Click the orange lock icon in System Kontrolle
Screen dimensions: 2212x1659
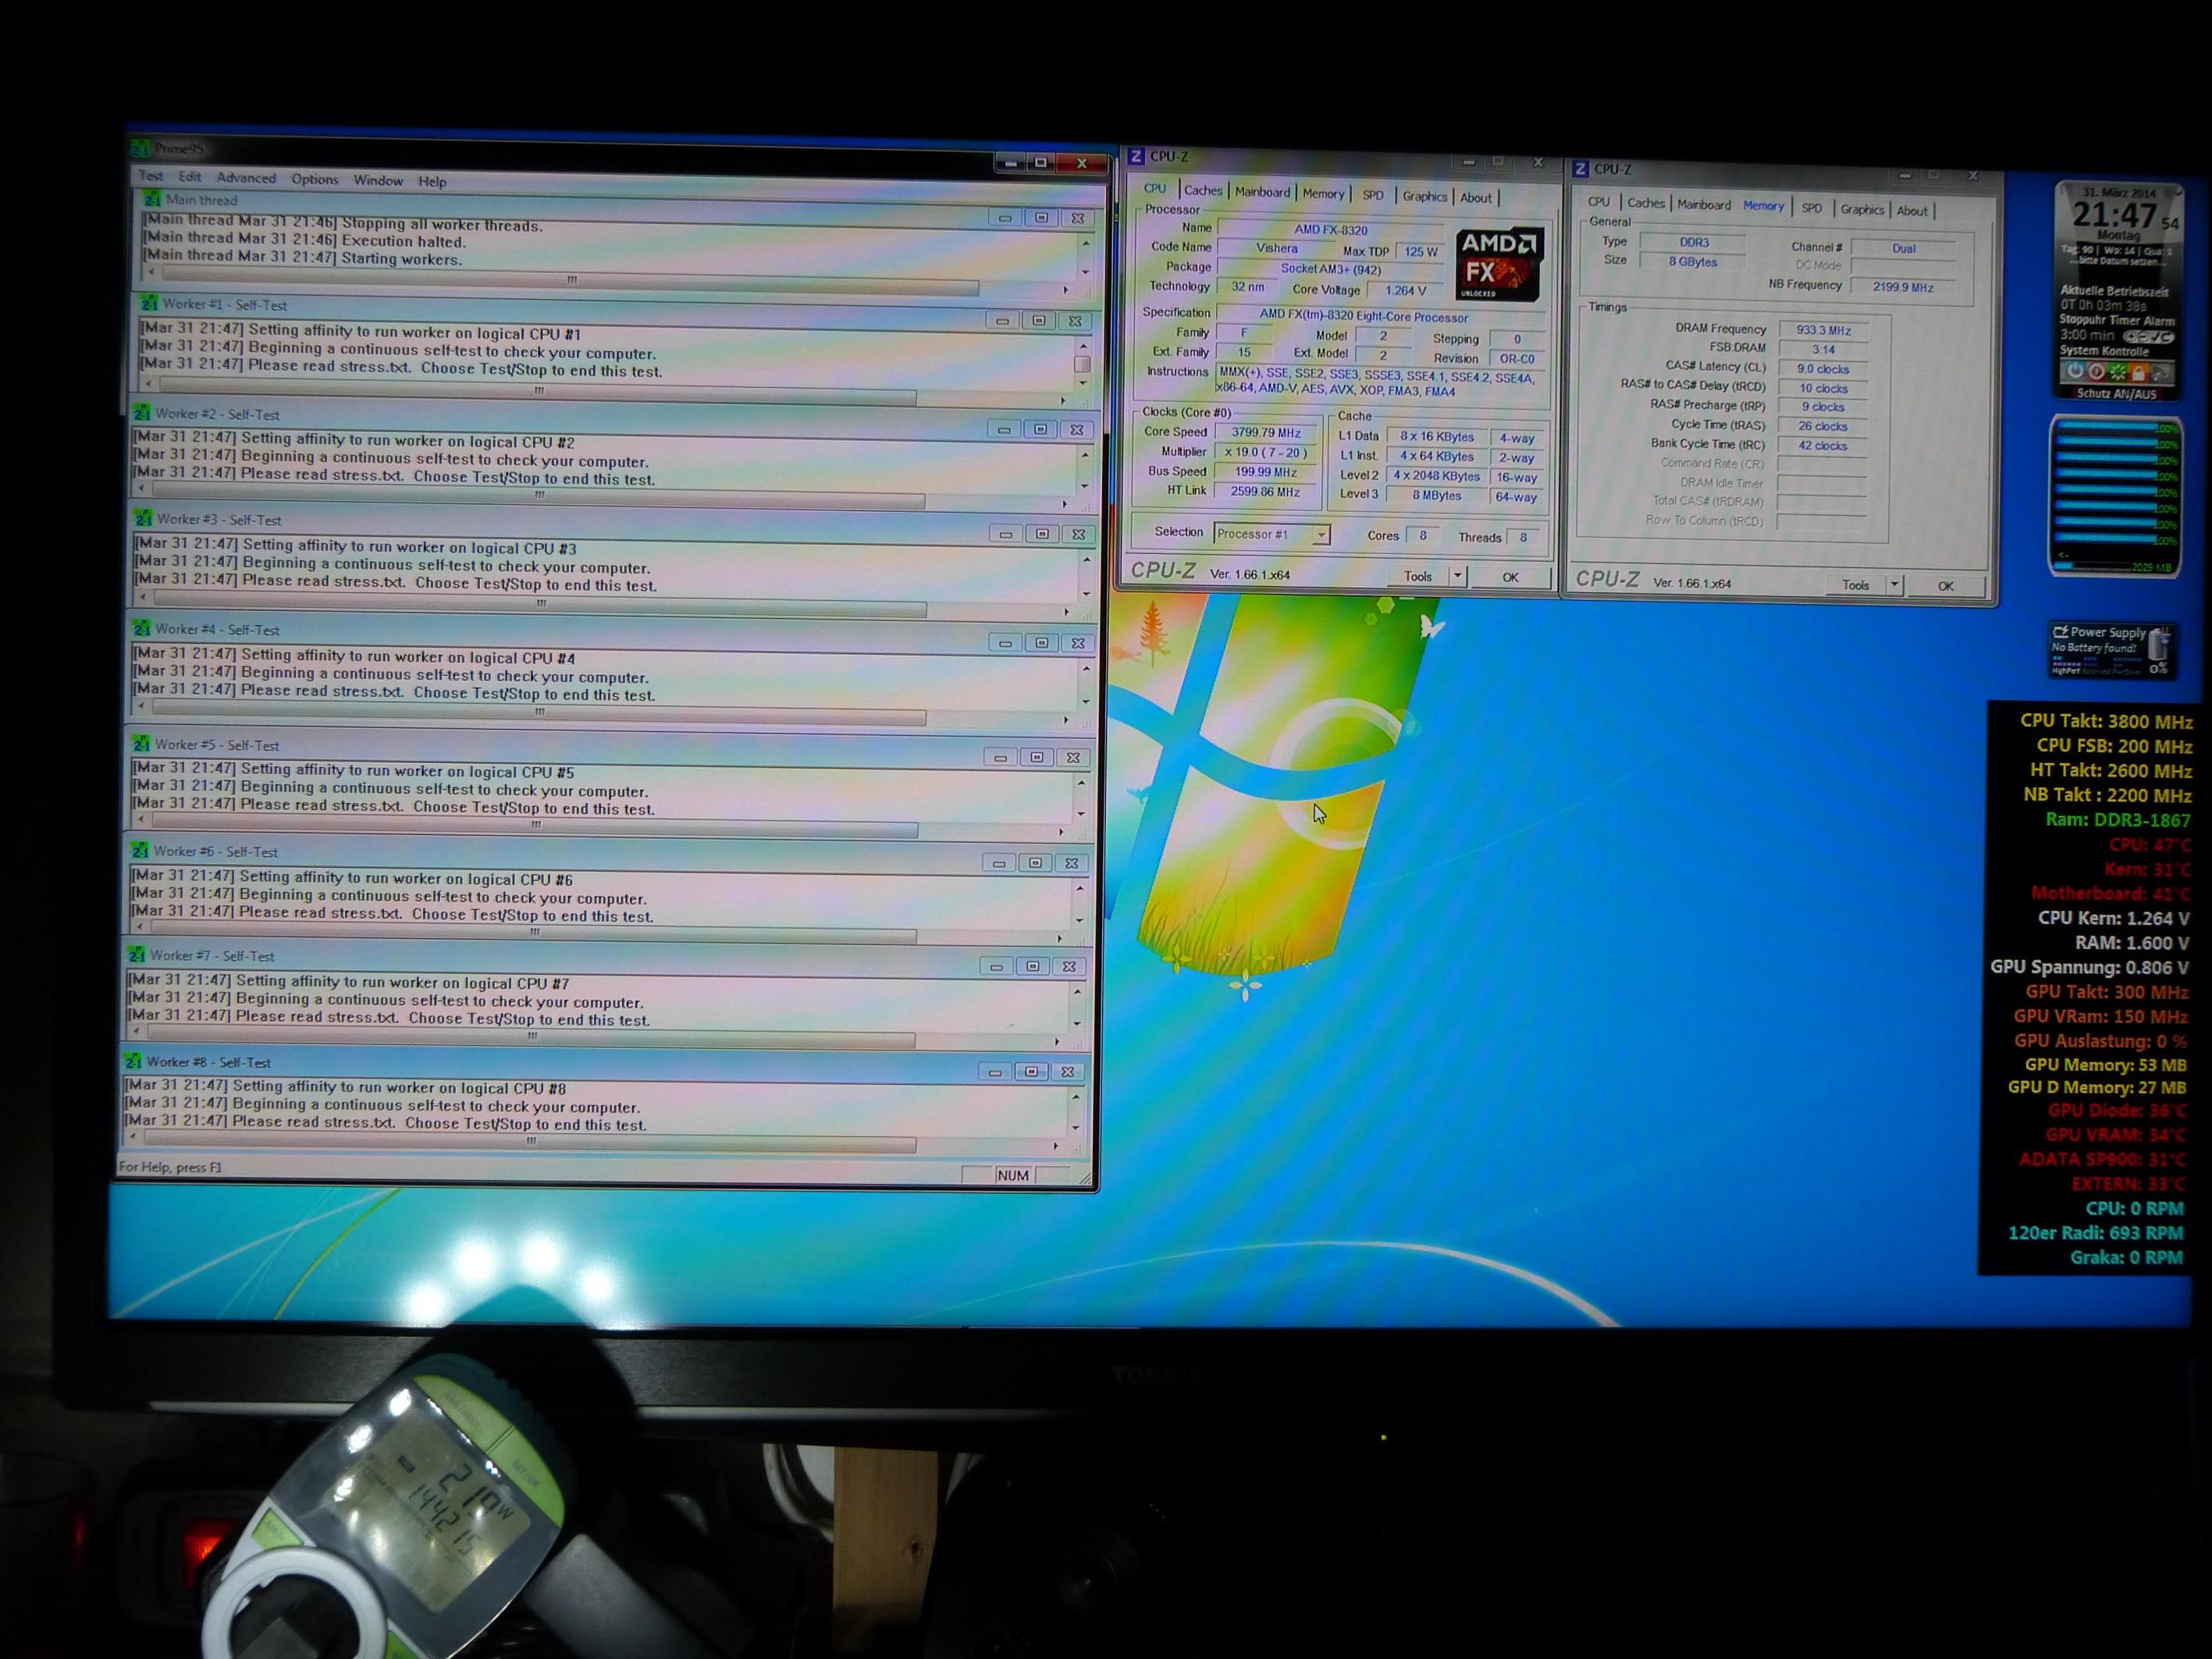(x=2139, y=372)
